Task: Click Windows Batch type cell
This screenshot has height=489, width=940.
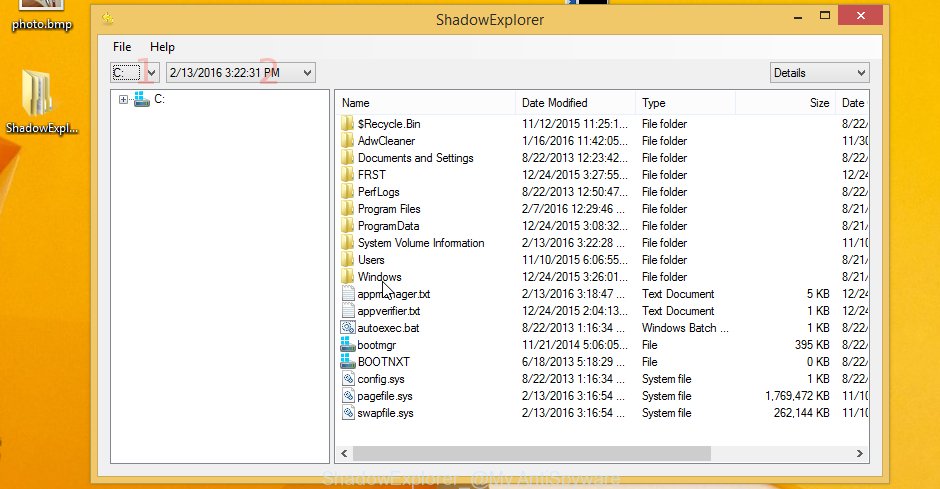Action: [x=685, y=328]
